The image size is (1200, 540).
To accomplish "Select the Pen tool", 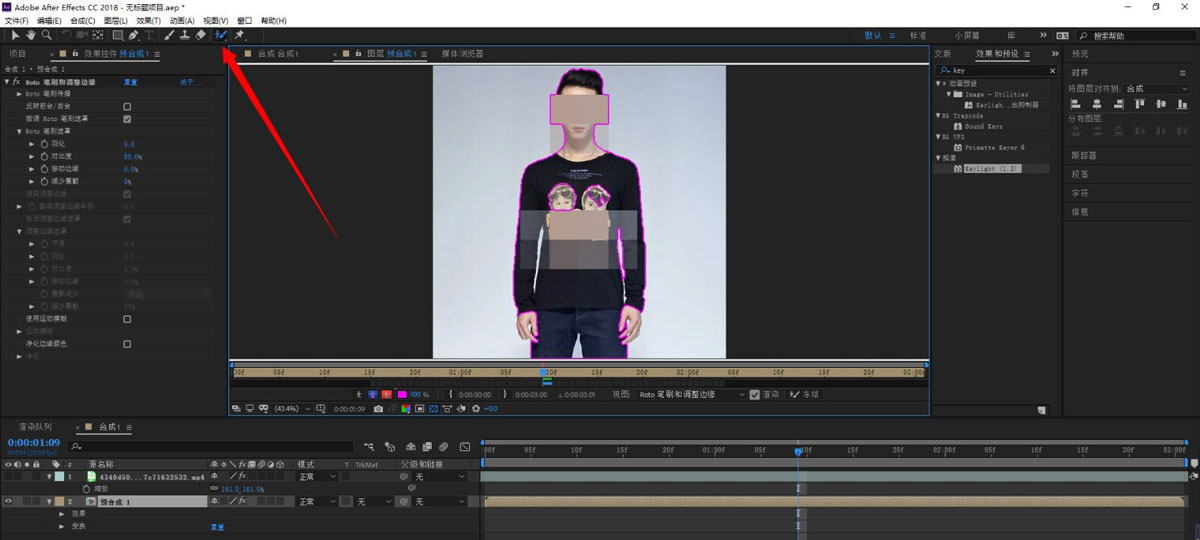I will point(133,35).
